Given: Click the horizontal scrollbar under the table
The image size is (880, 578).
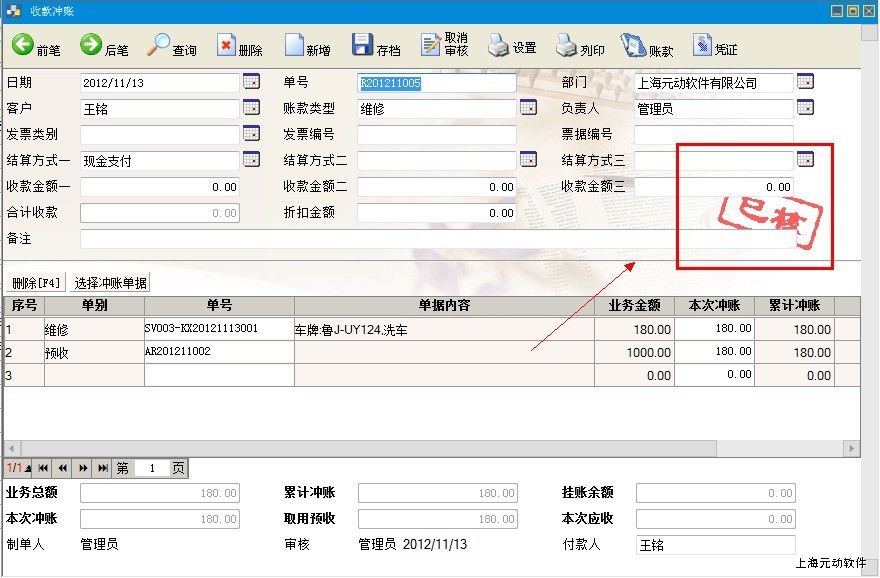Looking at the screenshot, I should (x=430, y=449).
